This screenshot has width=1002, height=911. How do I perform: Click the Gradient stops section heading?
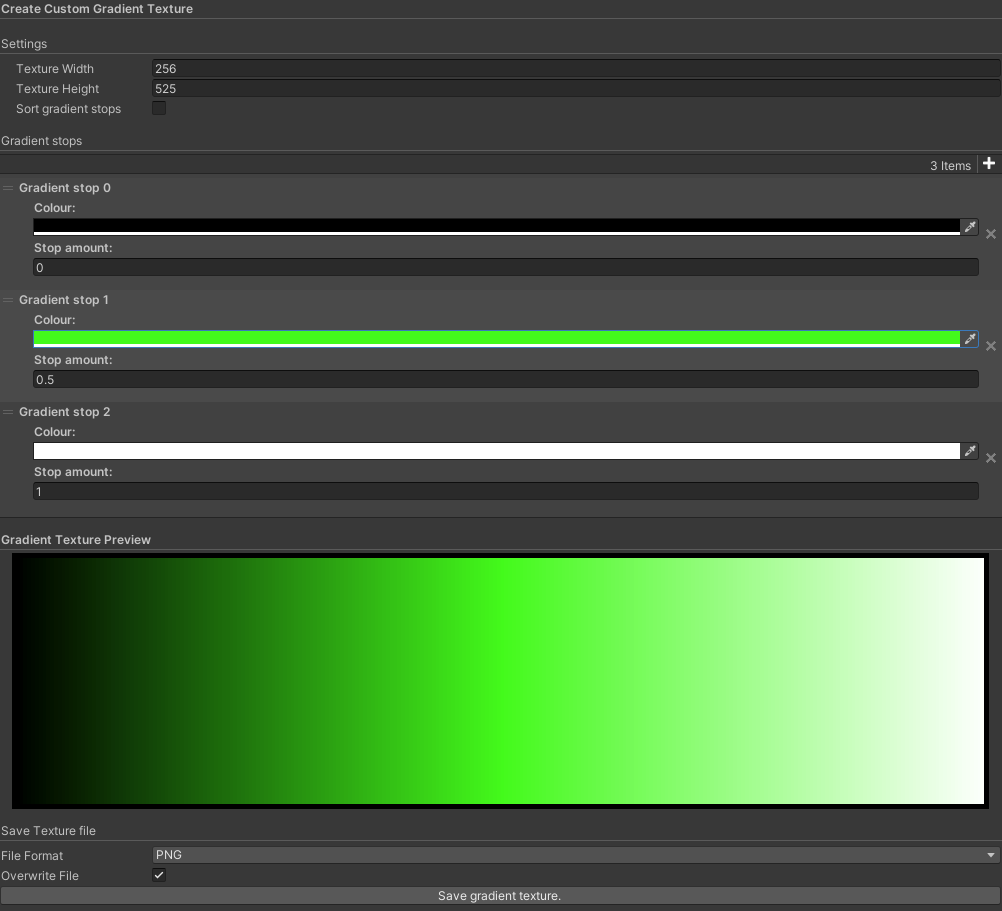42,141
